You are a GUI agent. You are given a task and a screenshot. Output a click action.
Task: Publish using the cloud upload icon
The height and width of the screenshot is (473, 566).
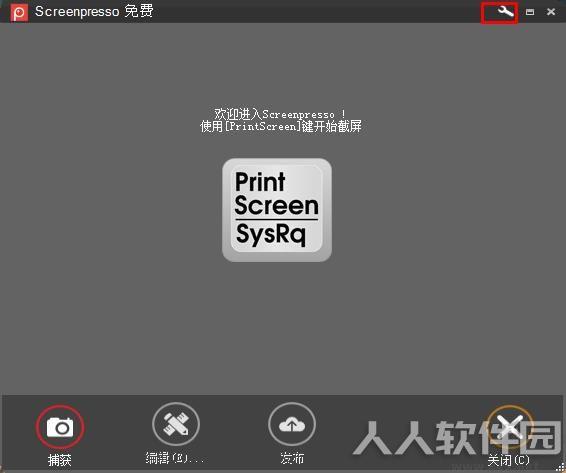coord(292,424)
